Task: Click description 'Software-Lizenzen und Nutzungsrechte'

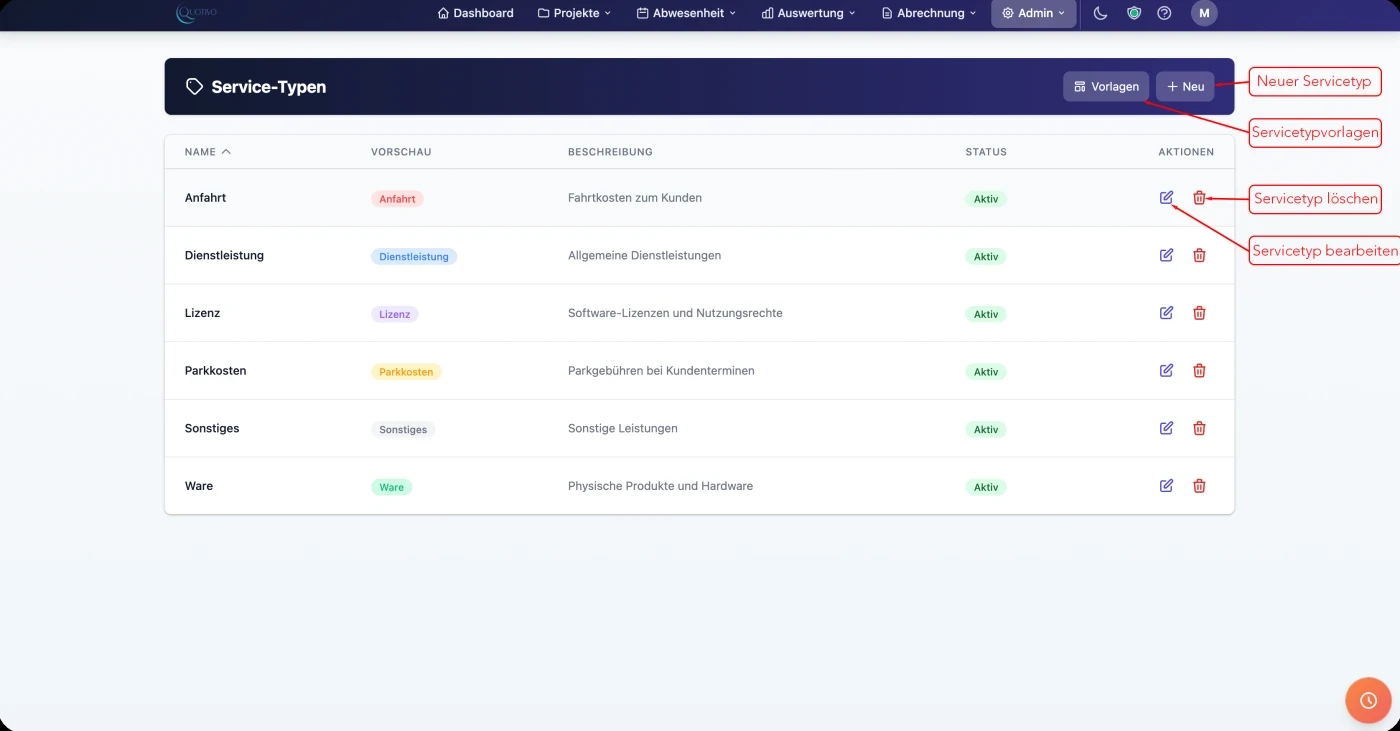Action: (x=675, y=313)
